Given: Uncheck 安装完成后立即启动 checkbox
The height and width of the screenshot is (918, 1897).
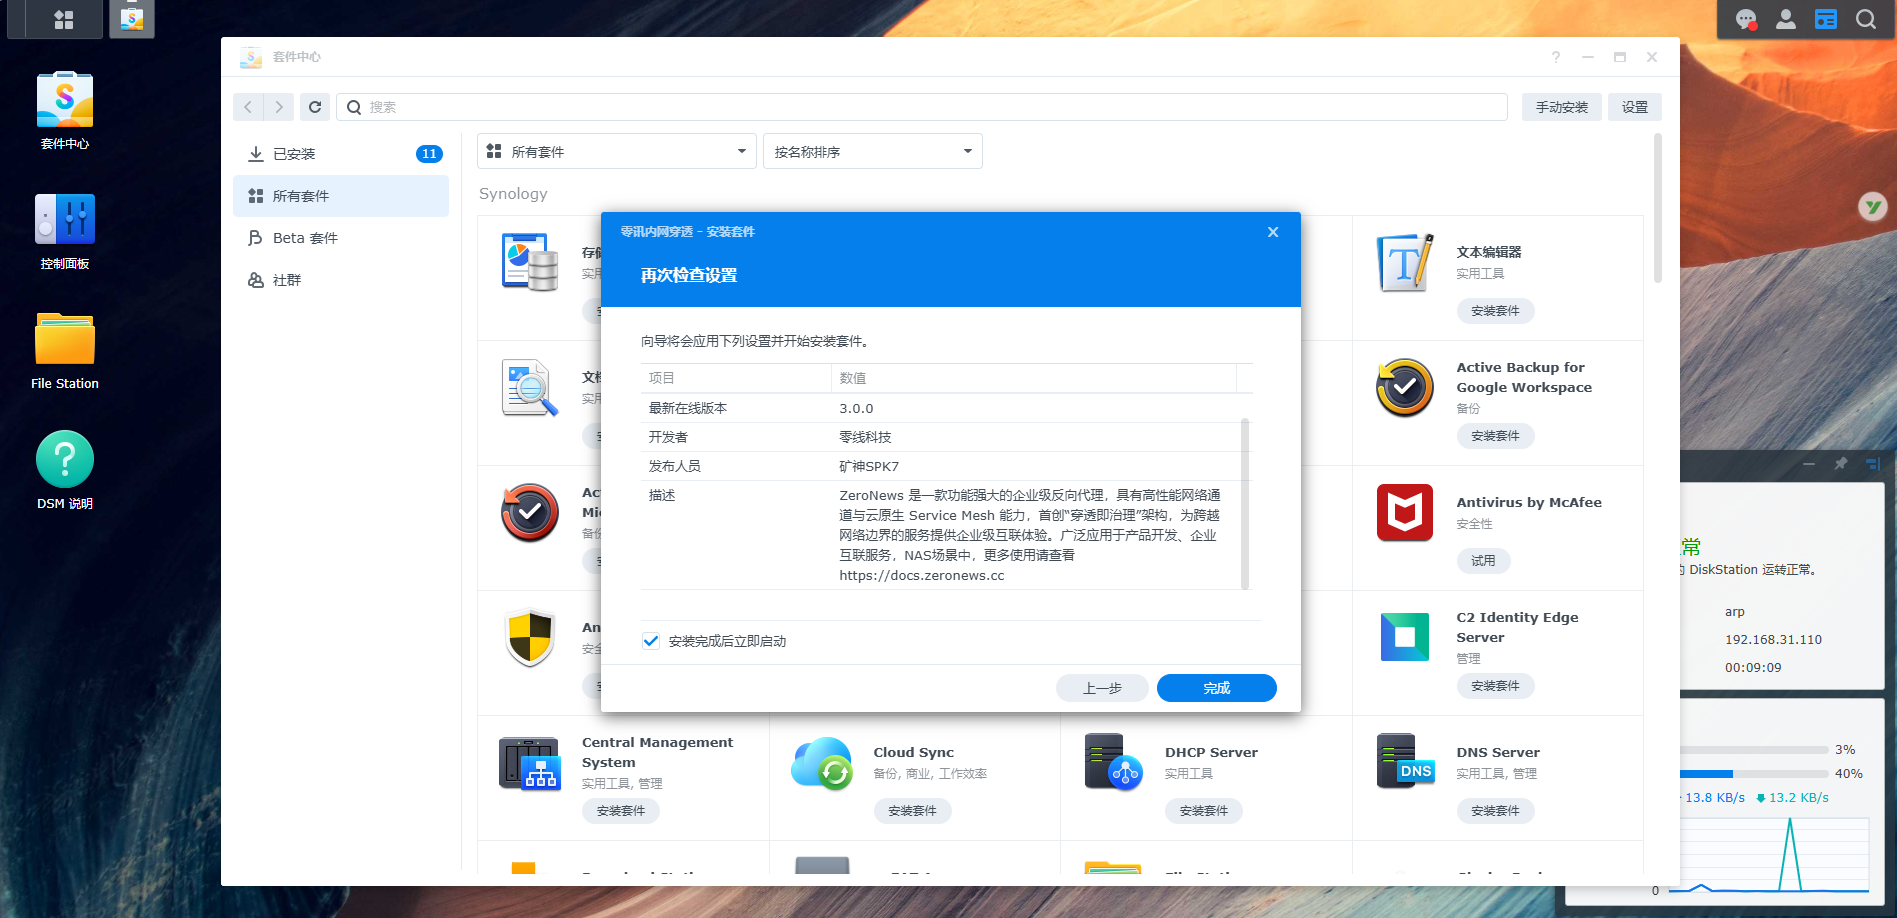Looking at the screenshot, I should [x=651, y=641].
